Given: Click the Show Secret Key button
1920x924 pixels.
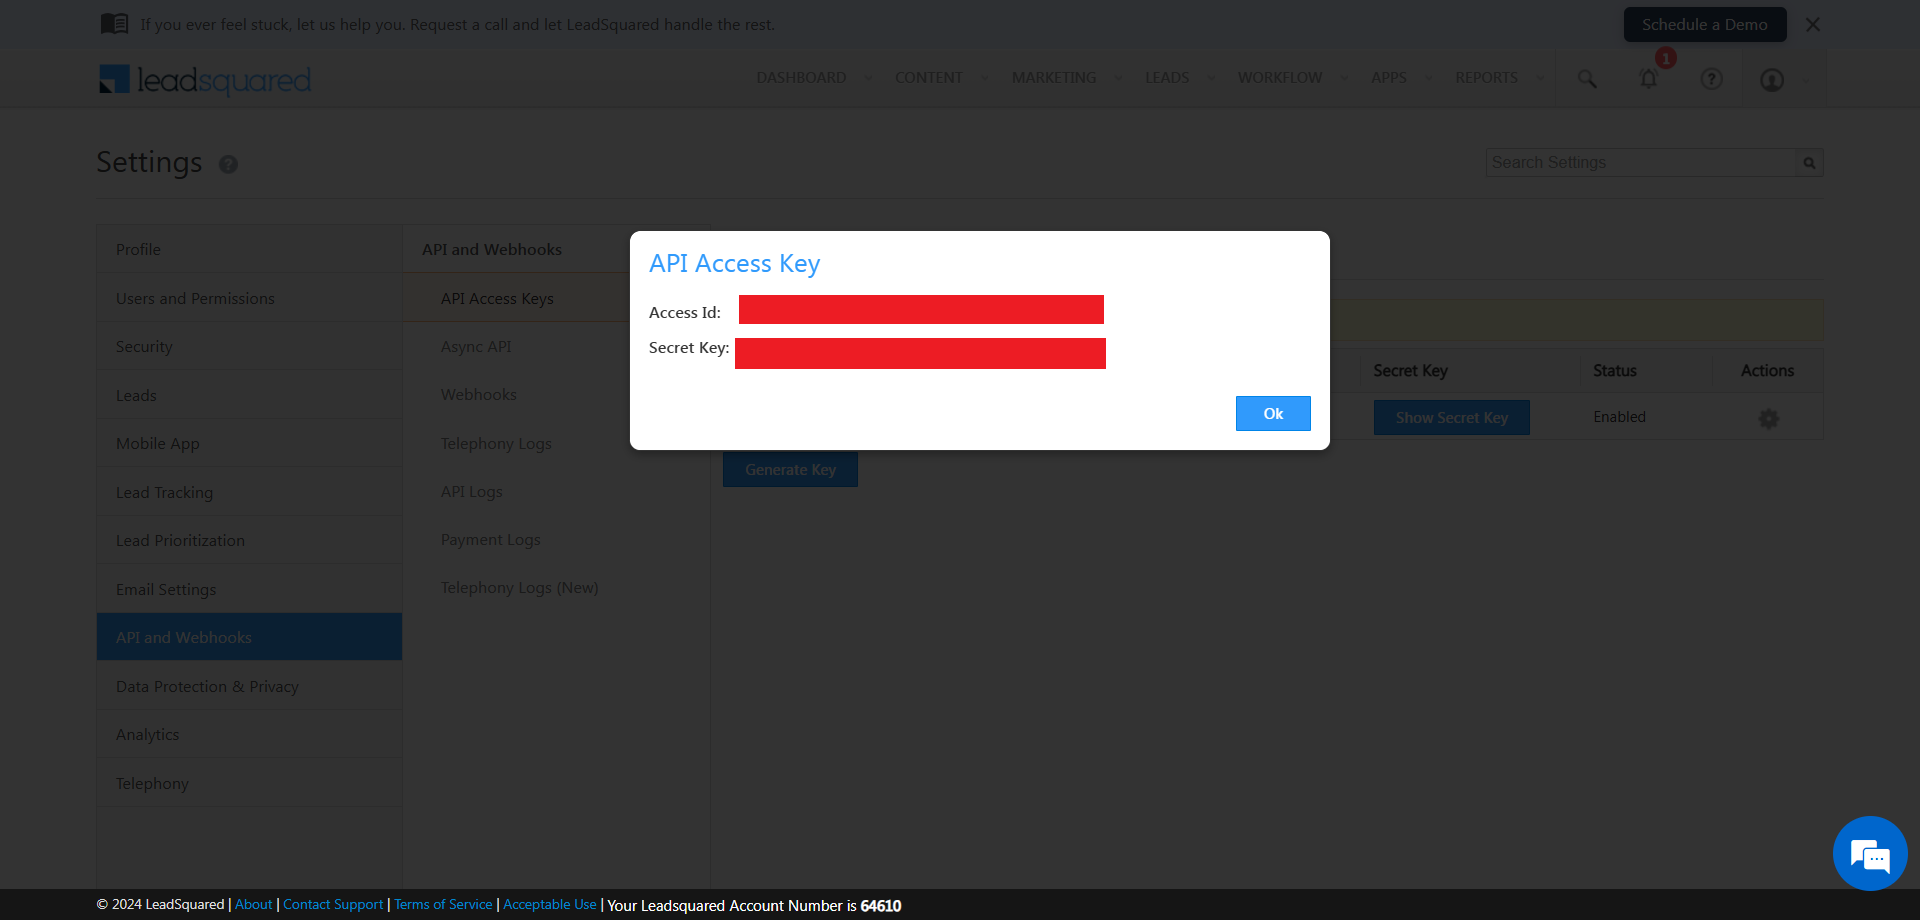Looking at the screenshot, I should pos(1452,418).
